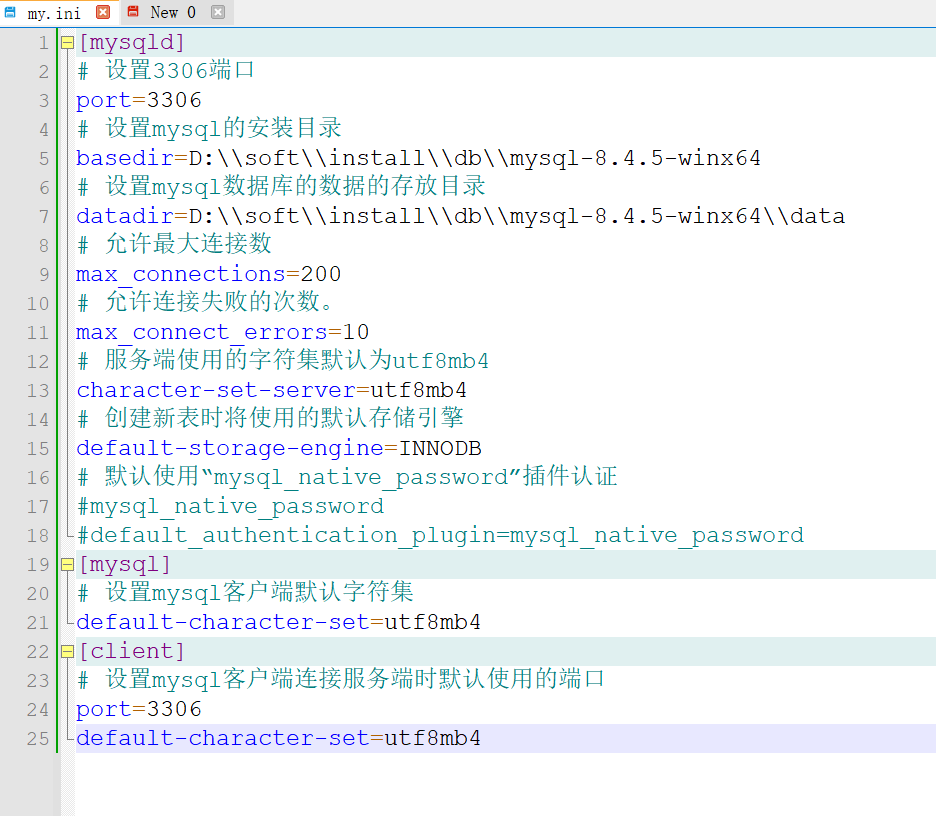Click the [mysql] section header text
Viewport: 936px width, 816px height.
[124, 564]
